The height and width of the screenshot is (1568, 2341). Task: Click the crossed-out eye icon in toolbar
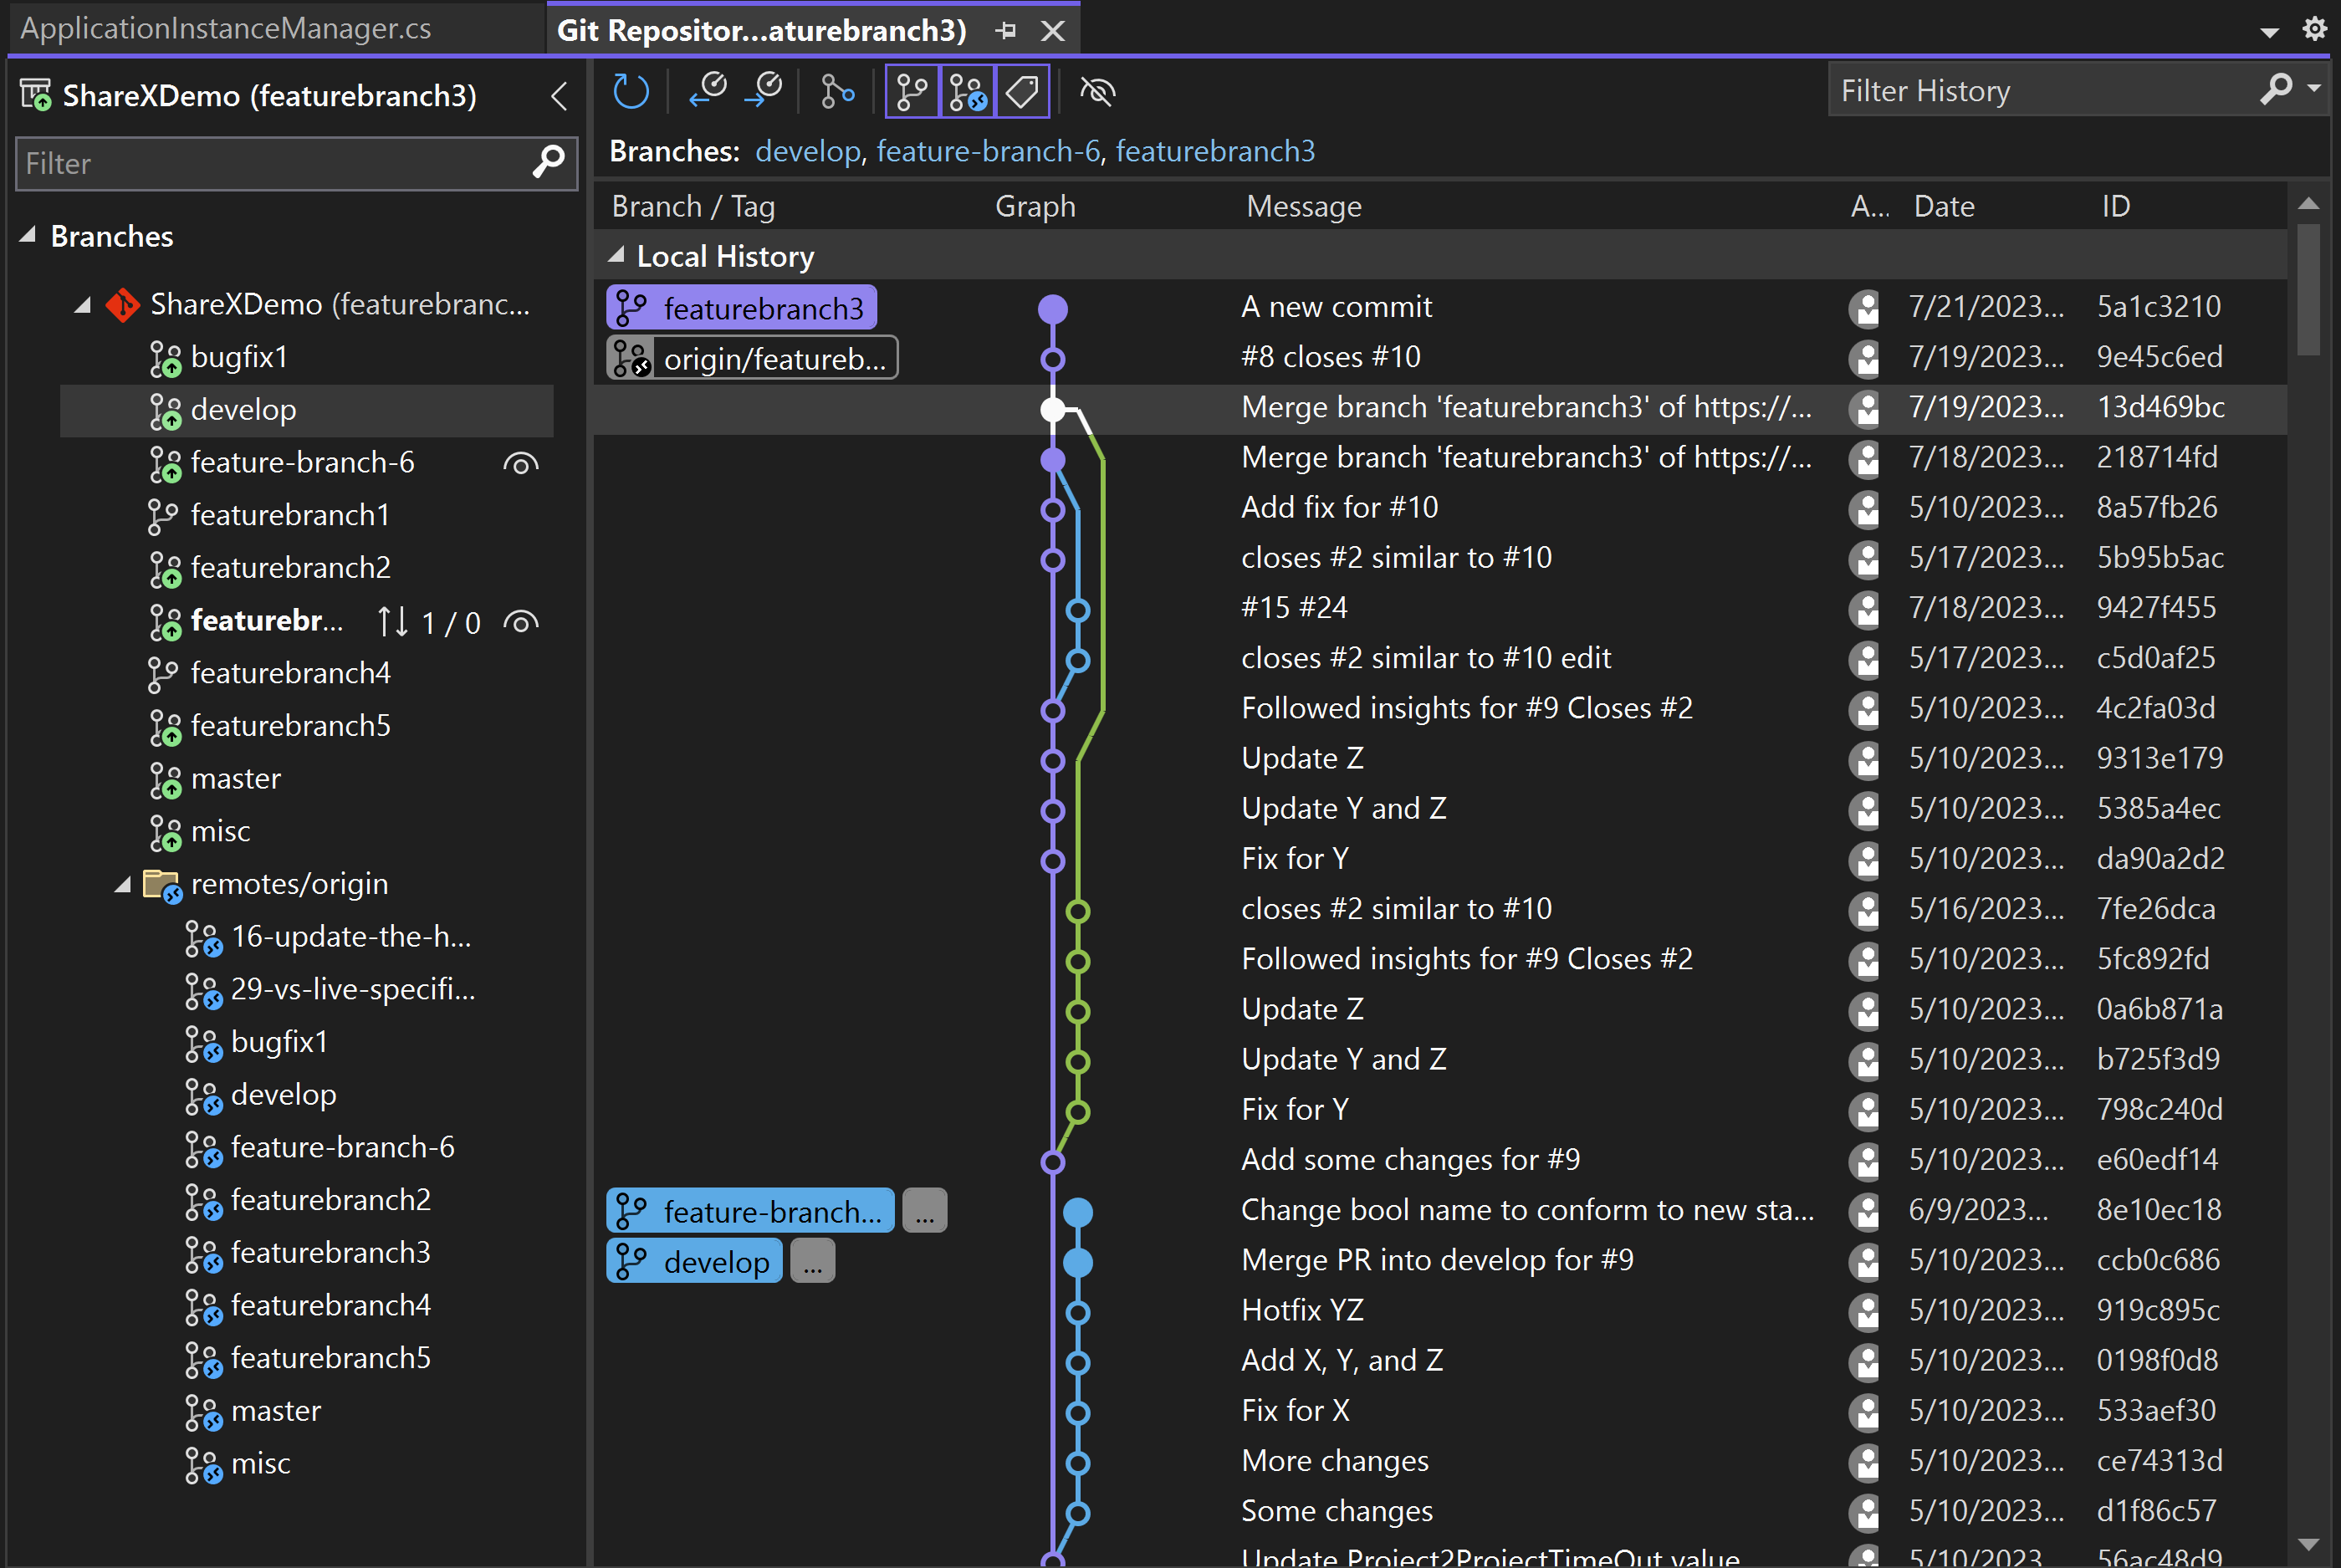(1097, 92)
